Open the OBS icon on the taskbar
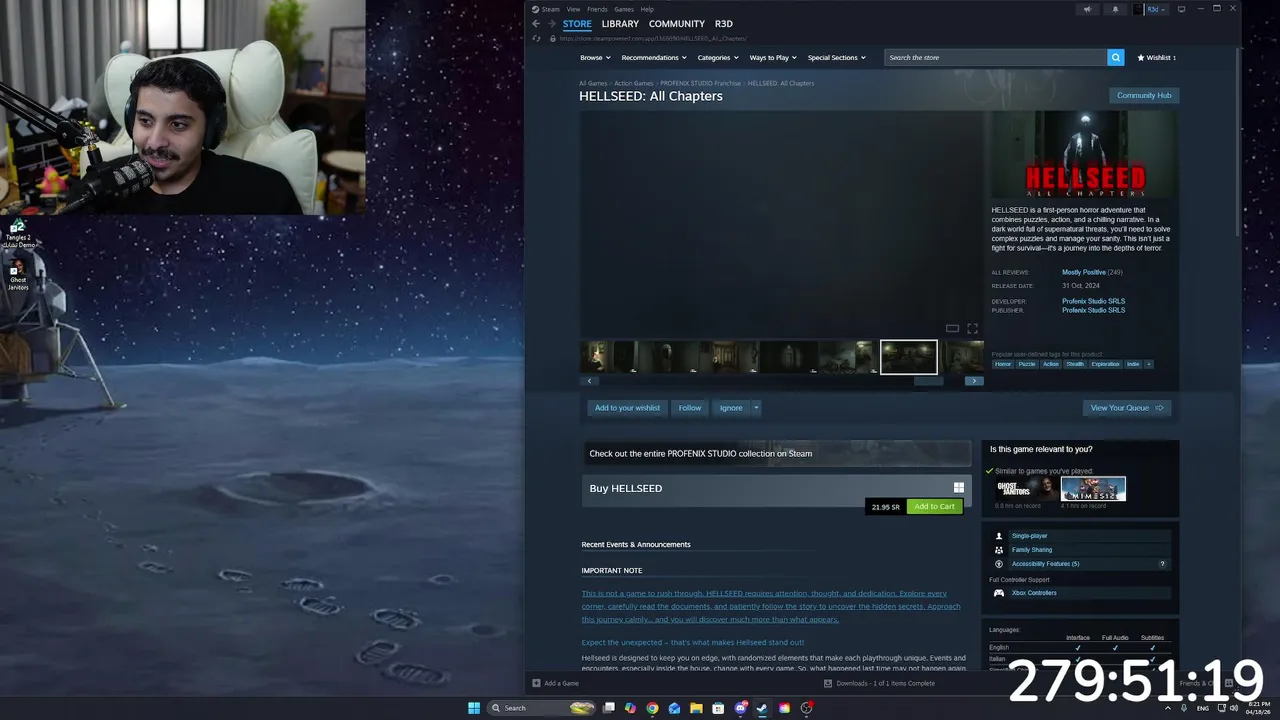Image resolution: width=1280 pixels, height=720 pixels. coord(806,708)
